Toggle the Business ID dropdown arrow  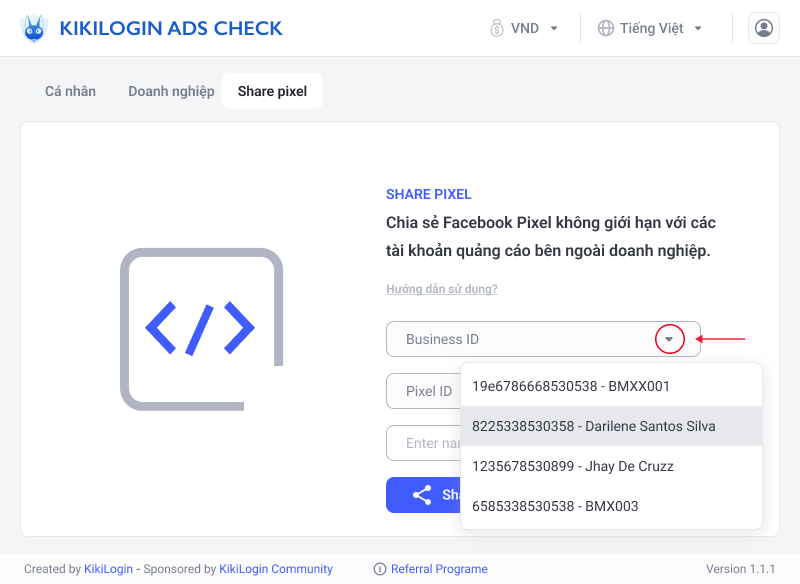click(x=669, y=339)
